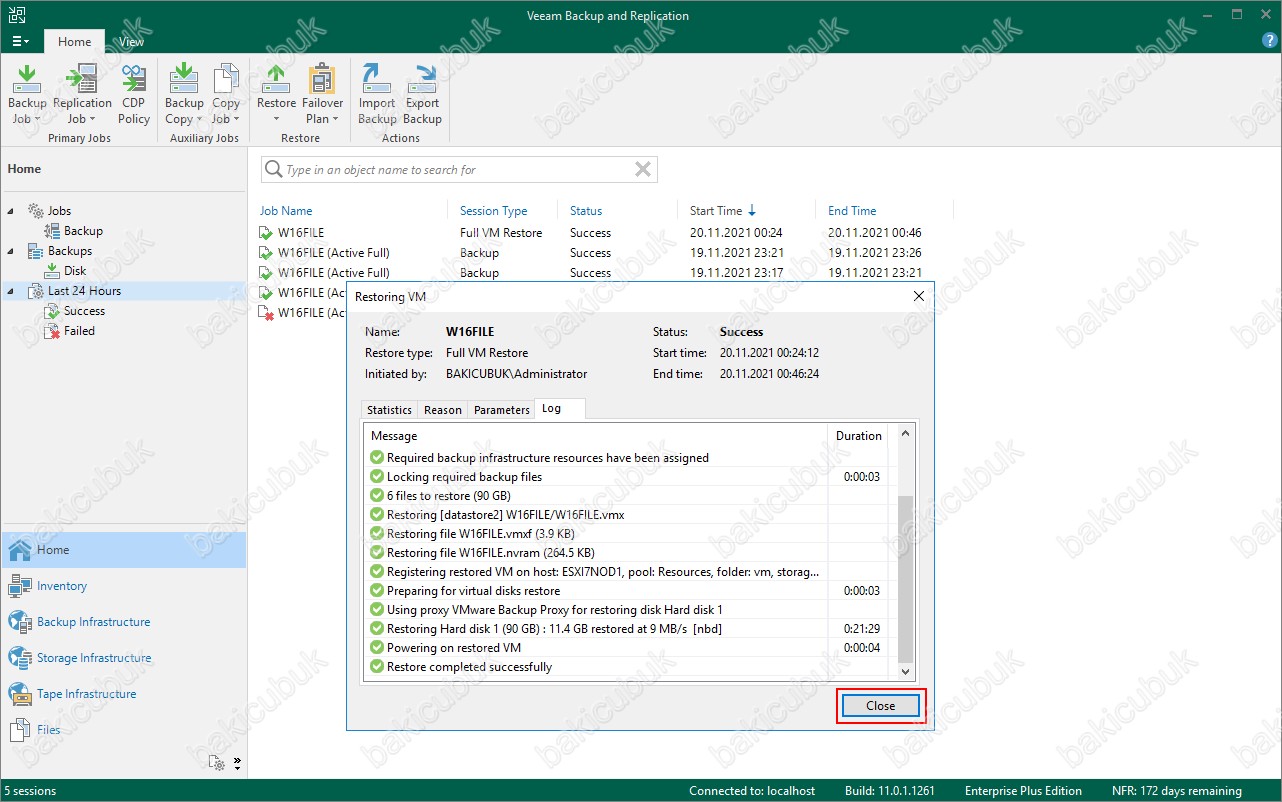This screenshot has height=802, width=1282.
Task: Open the help question mark icon
Action: tap(1270, 41)
